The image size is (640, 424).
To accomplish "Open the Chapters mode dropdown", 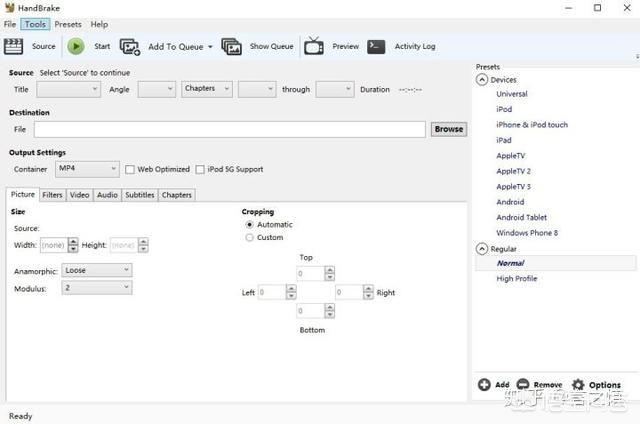I will (207, 89).
